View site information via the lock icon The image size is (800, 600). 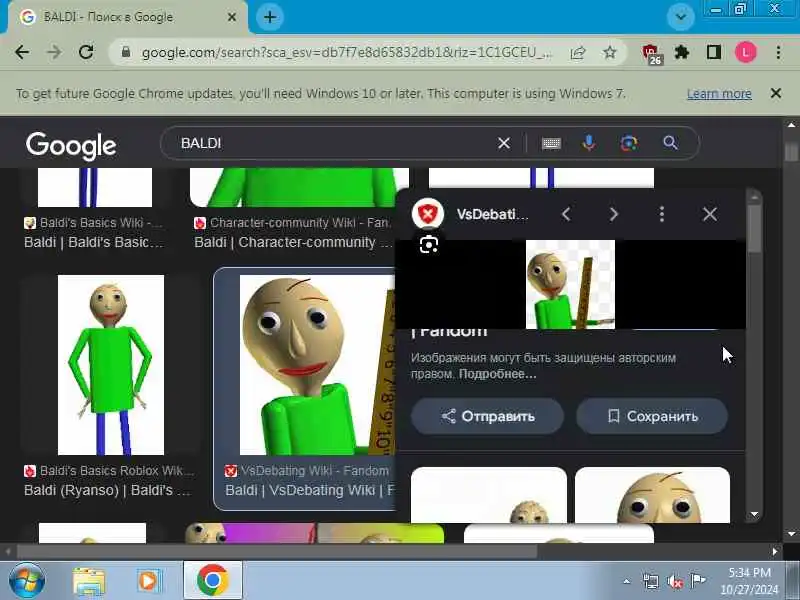[x=126, y=52]
